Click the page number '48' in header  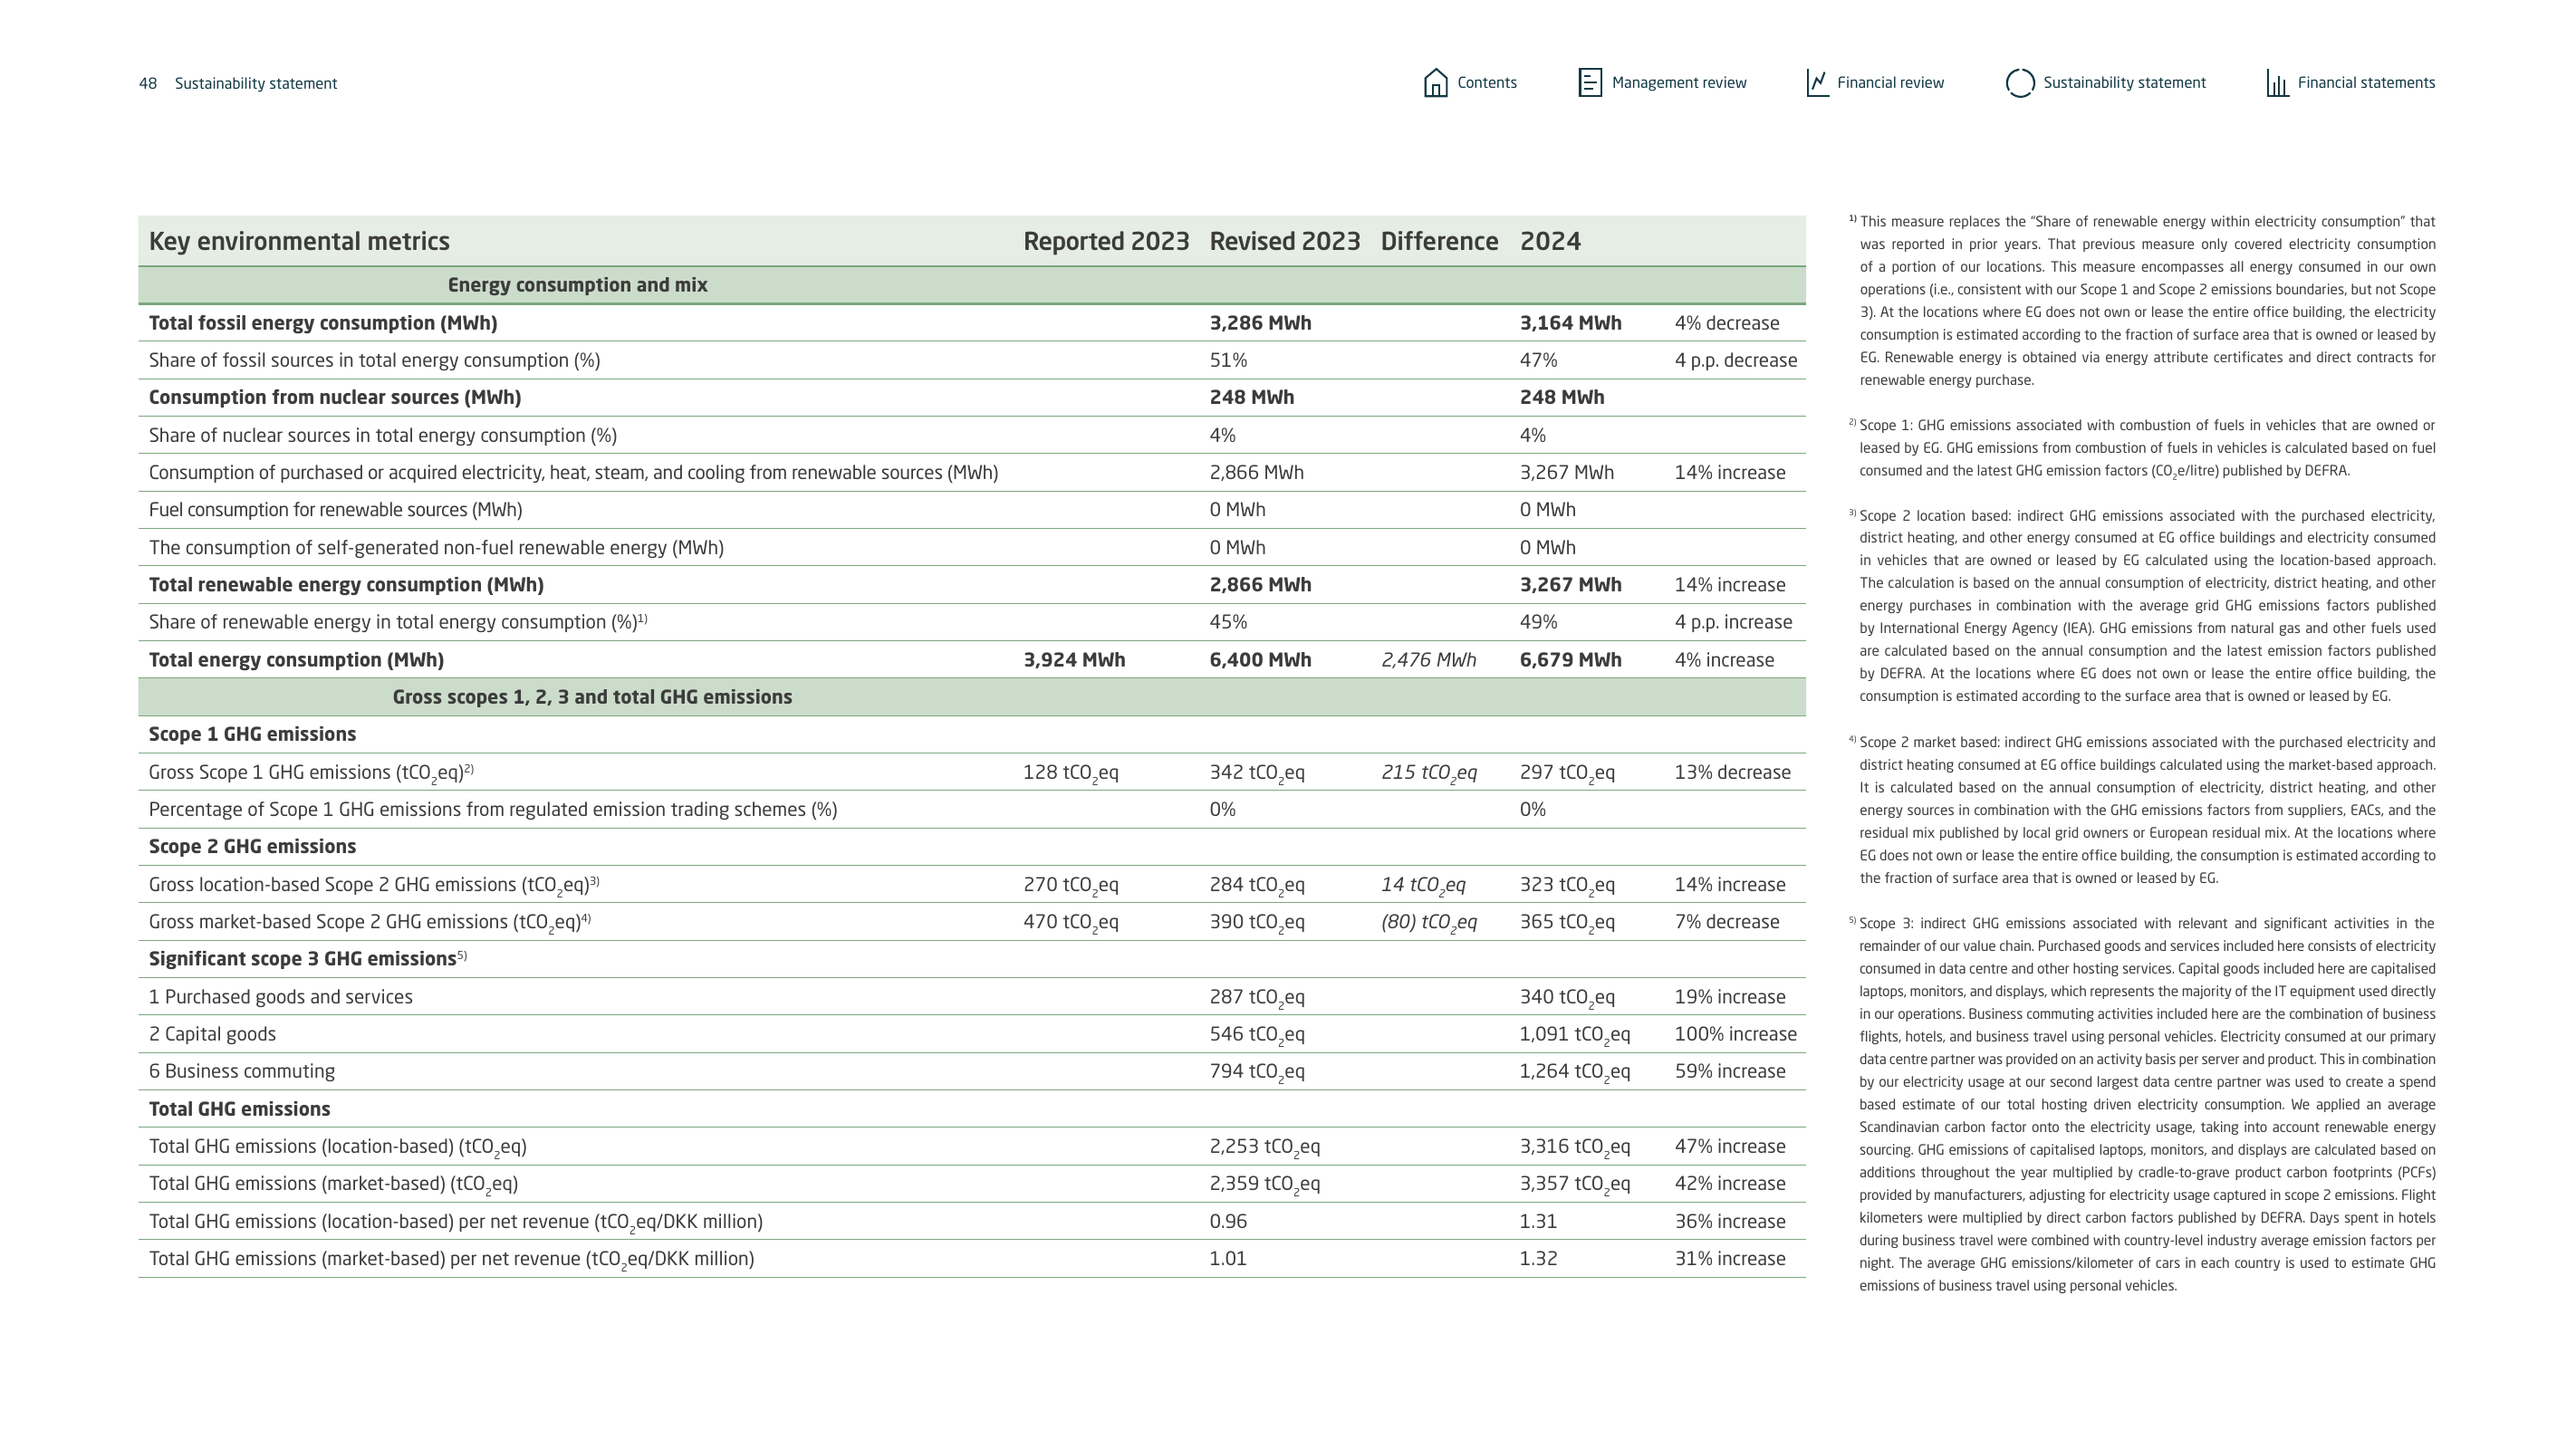click(148, 83)
